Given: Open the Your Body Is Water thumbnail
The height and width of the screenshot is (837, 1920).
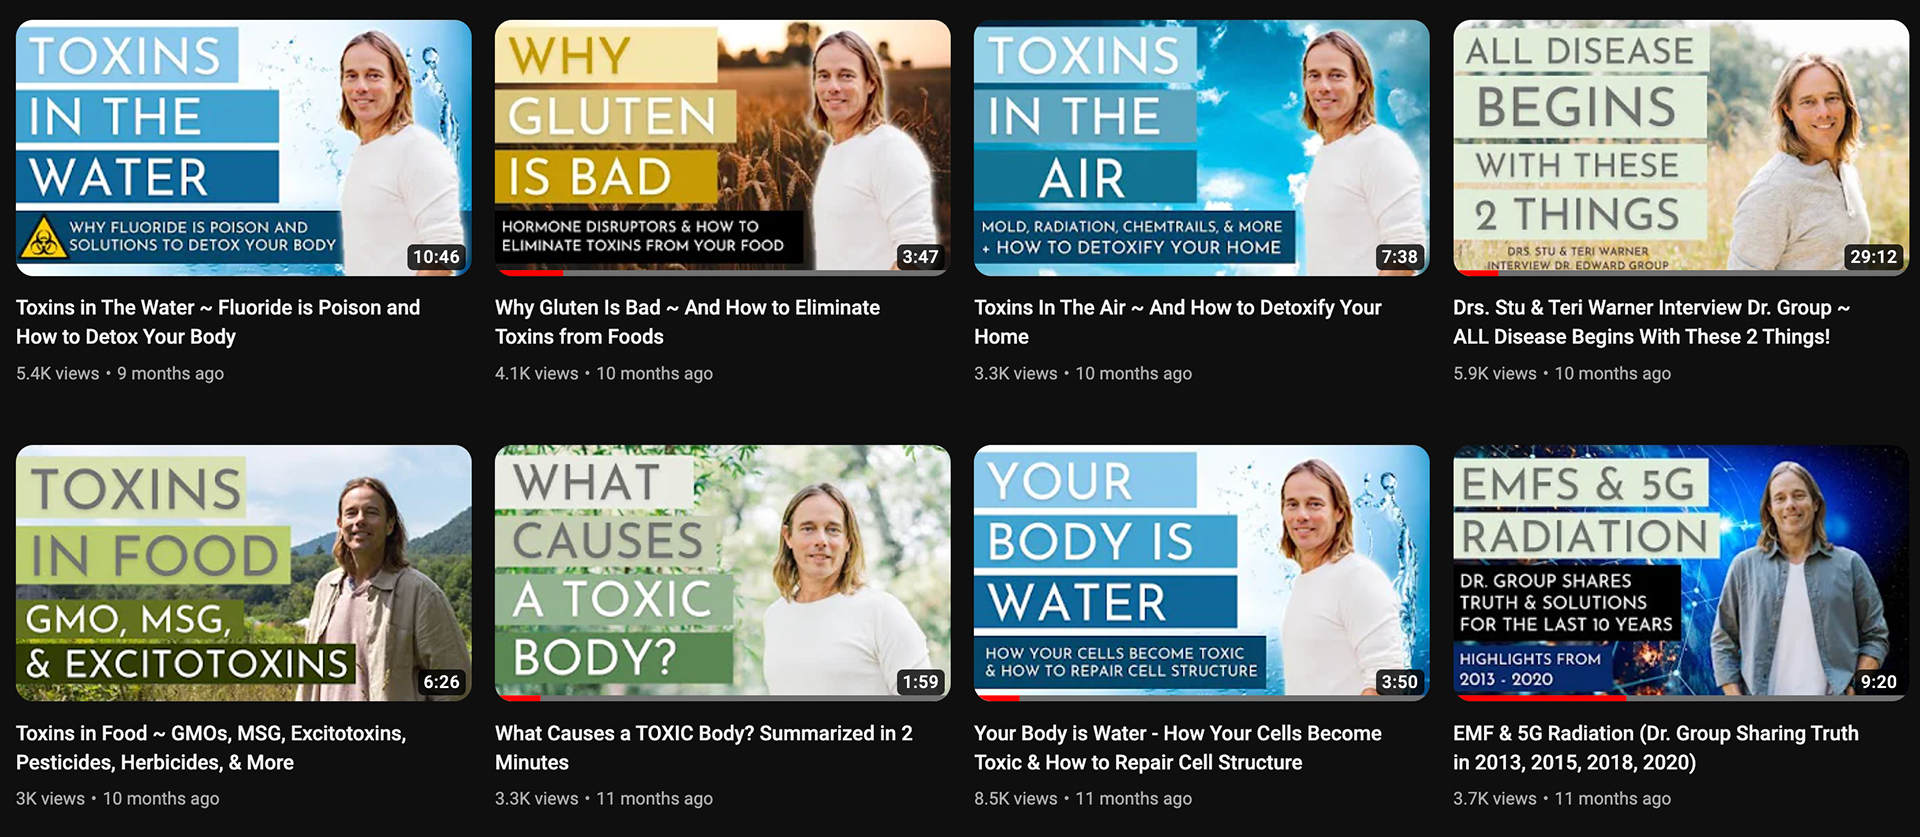Looking at the screenshot, I should pos(1201,573).
